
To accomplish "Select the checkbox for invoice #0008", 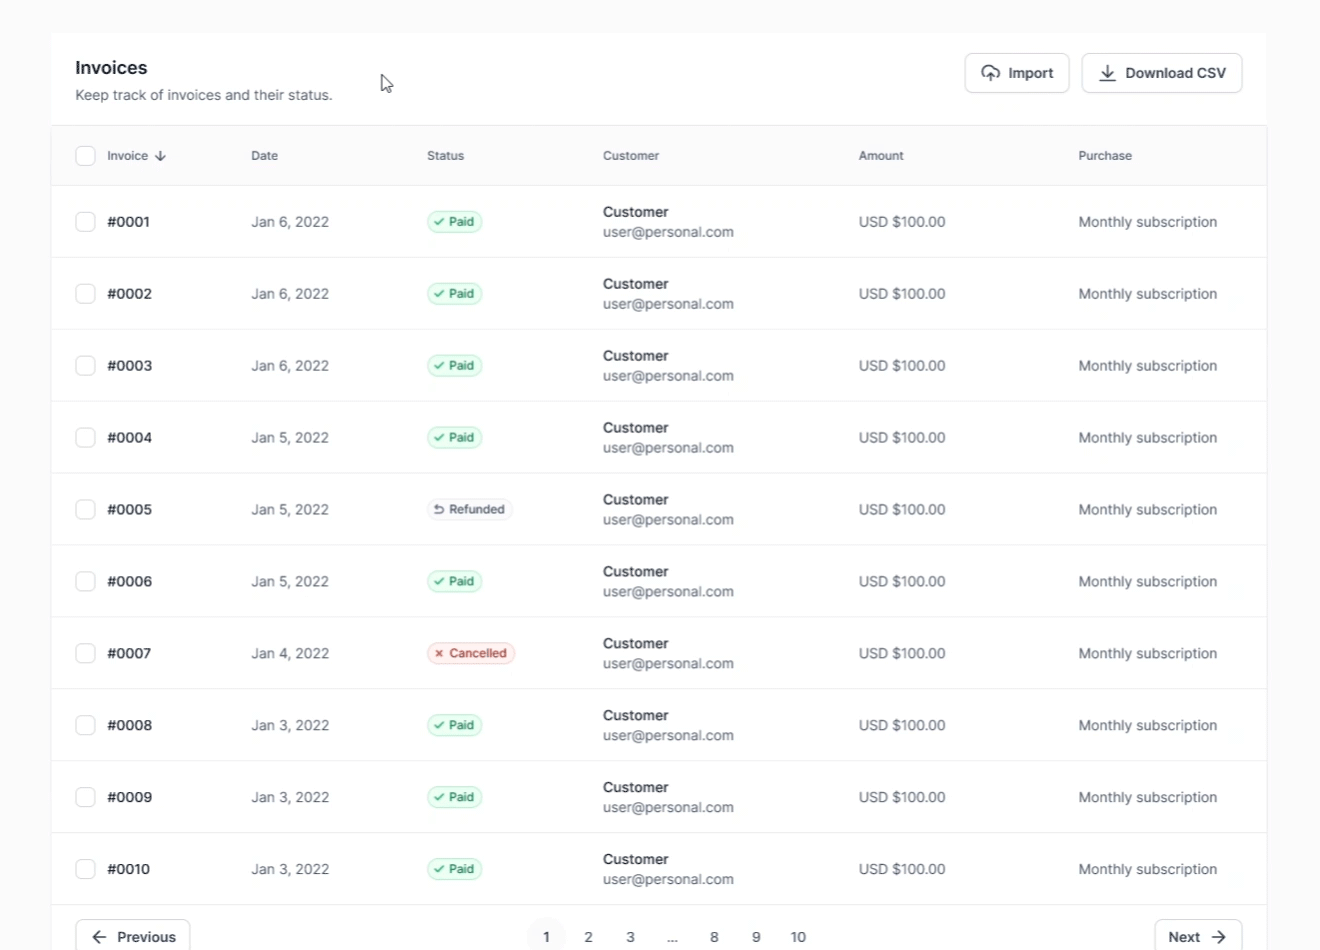I will click(x=85, y=725).
